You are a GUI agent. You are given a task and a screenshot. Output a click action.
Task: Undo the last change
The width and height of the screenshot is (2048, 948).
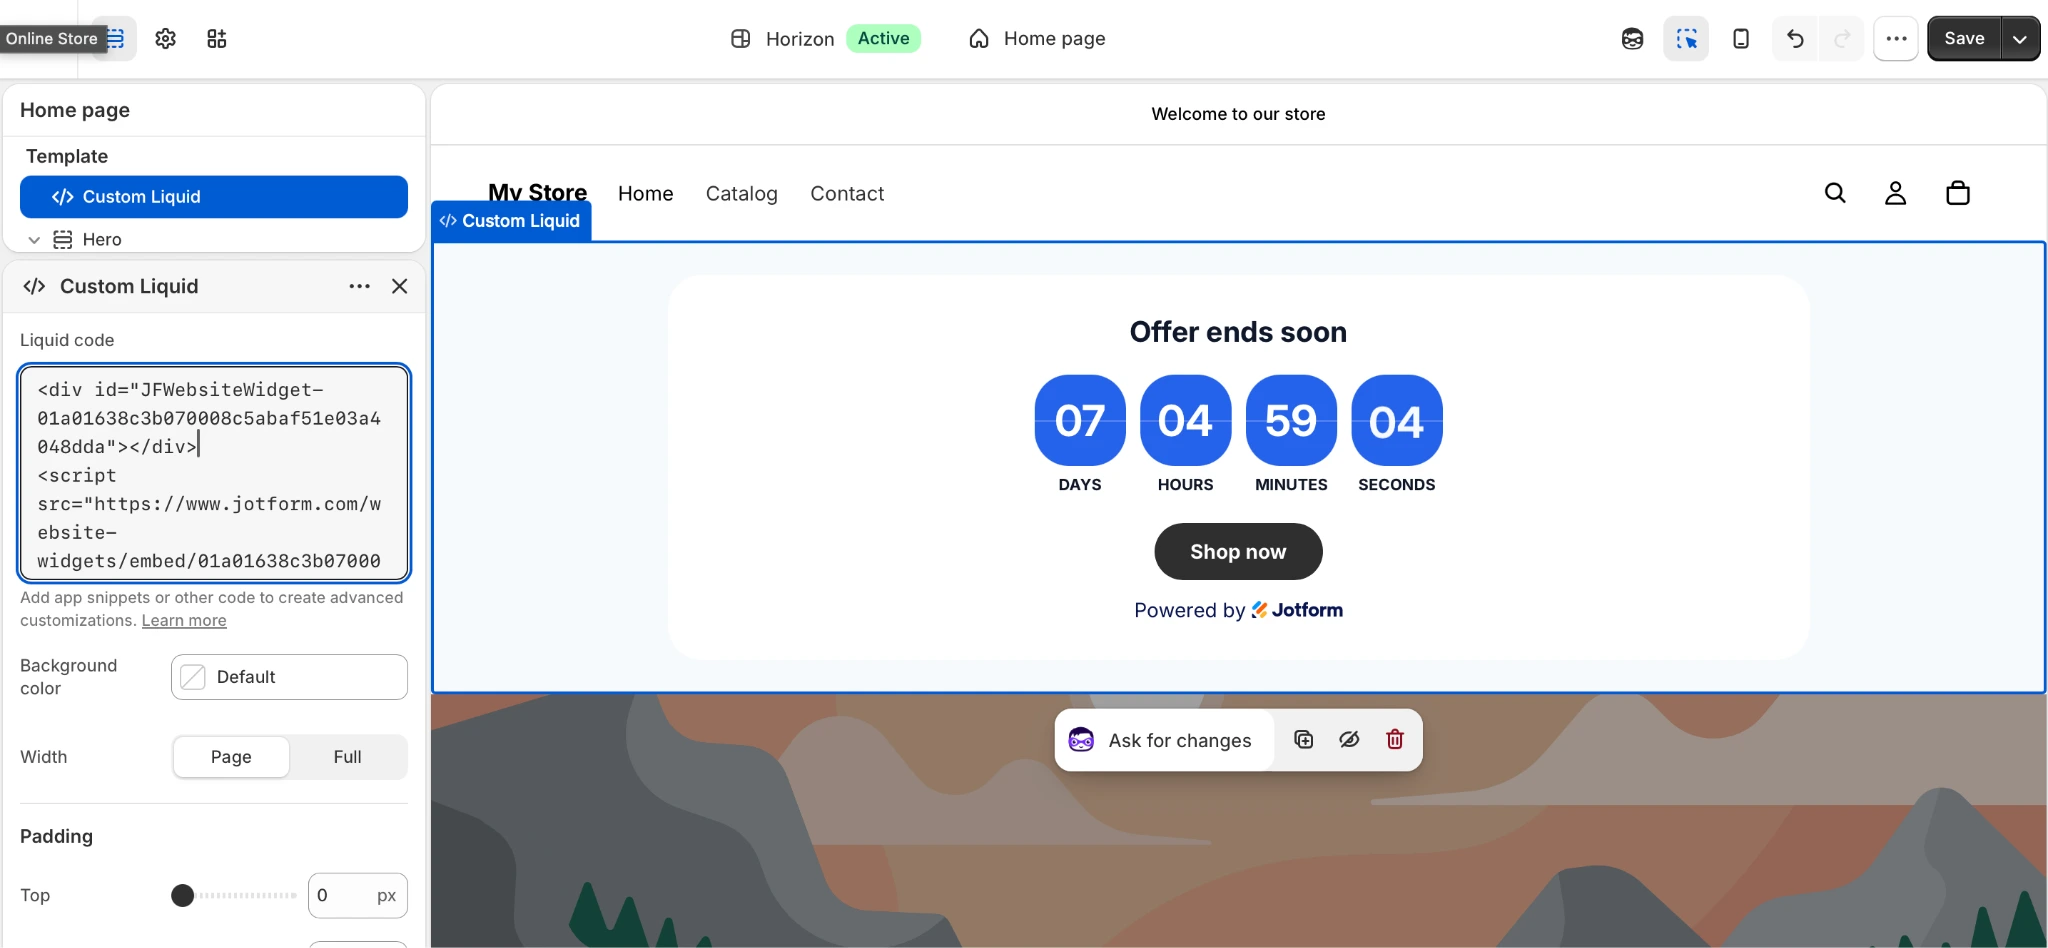(x=1795, y=39)
